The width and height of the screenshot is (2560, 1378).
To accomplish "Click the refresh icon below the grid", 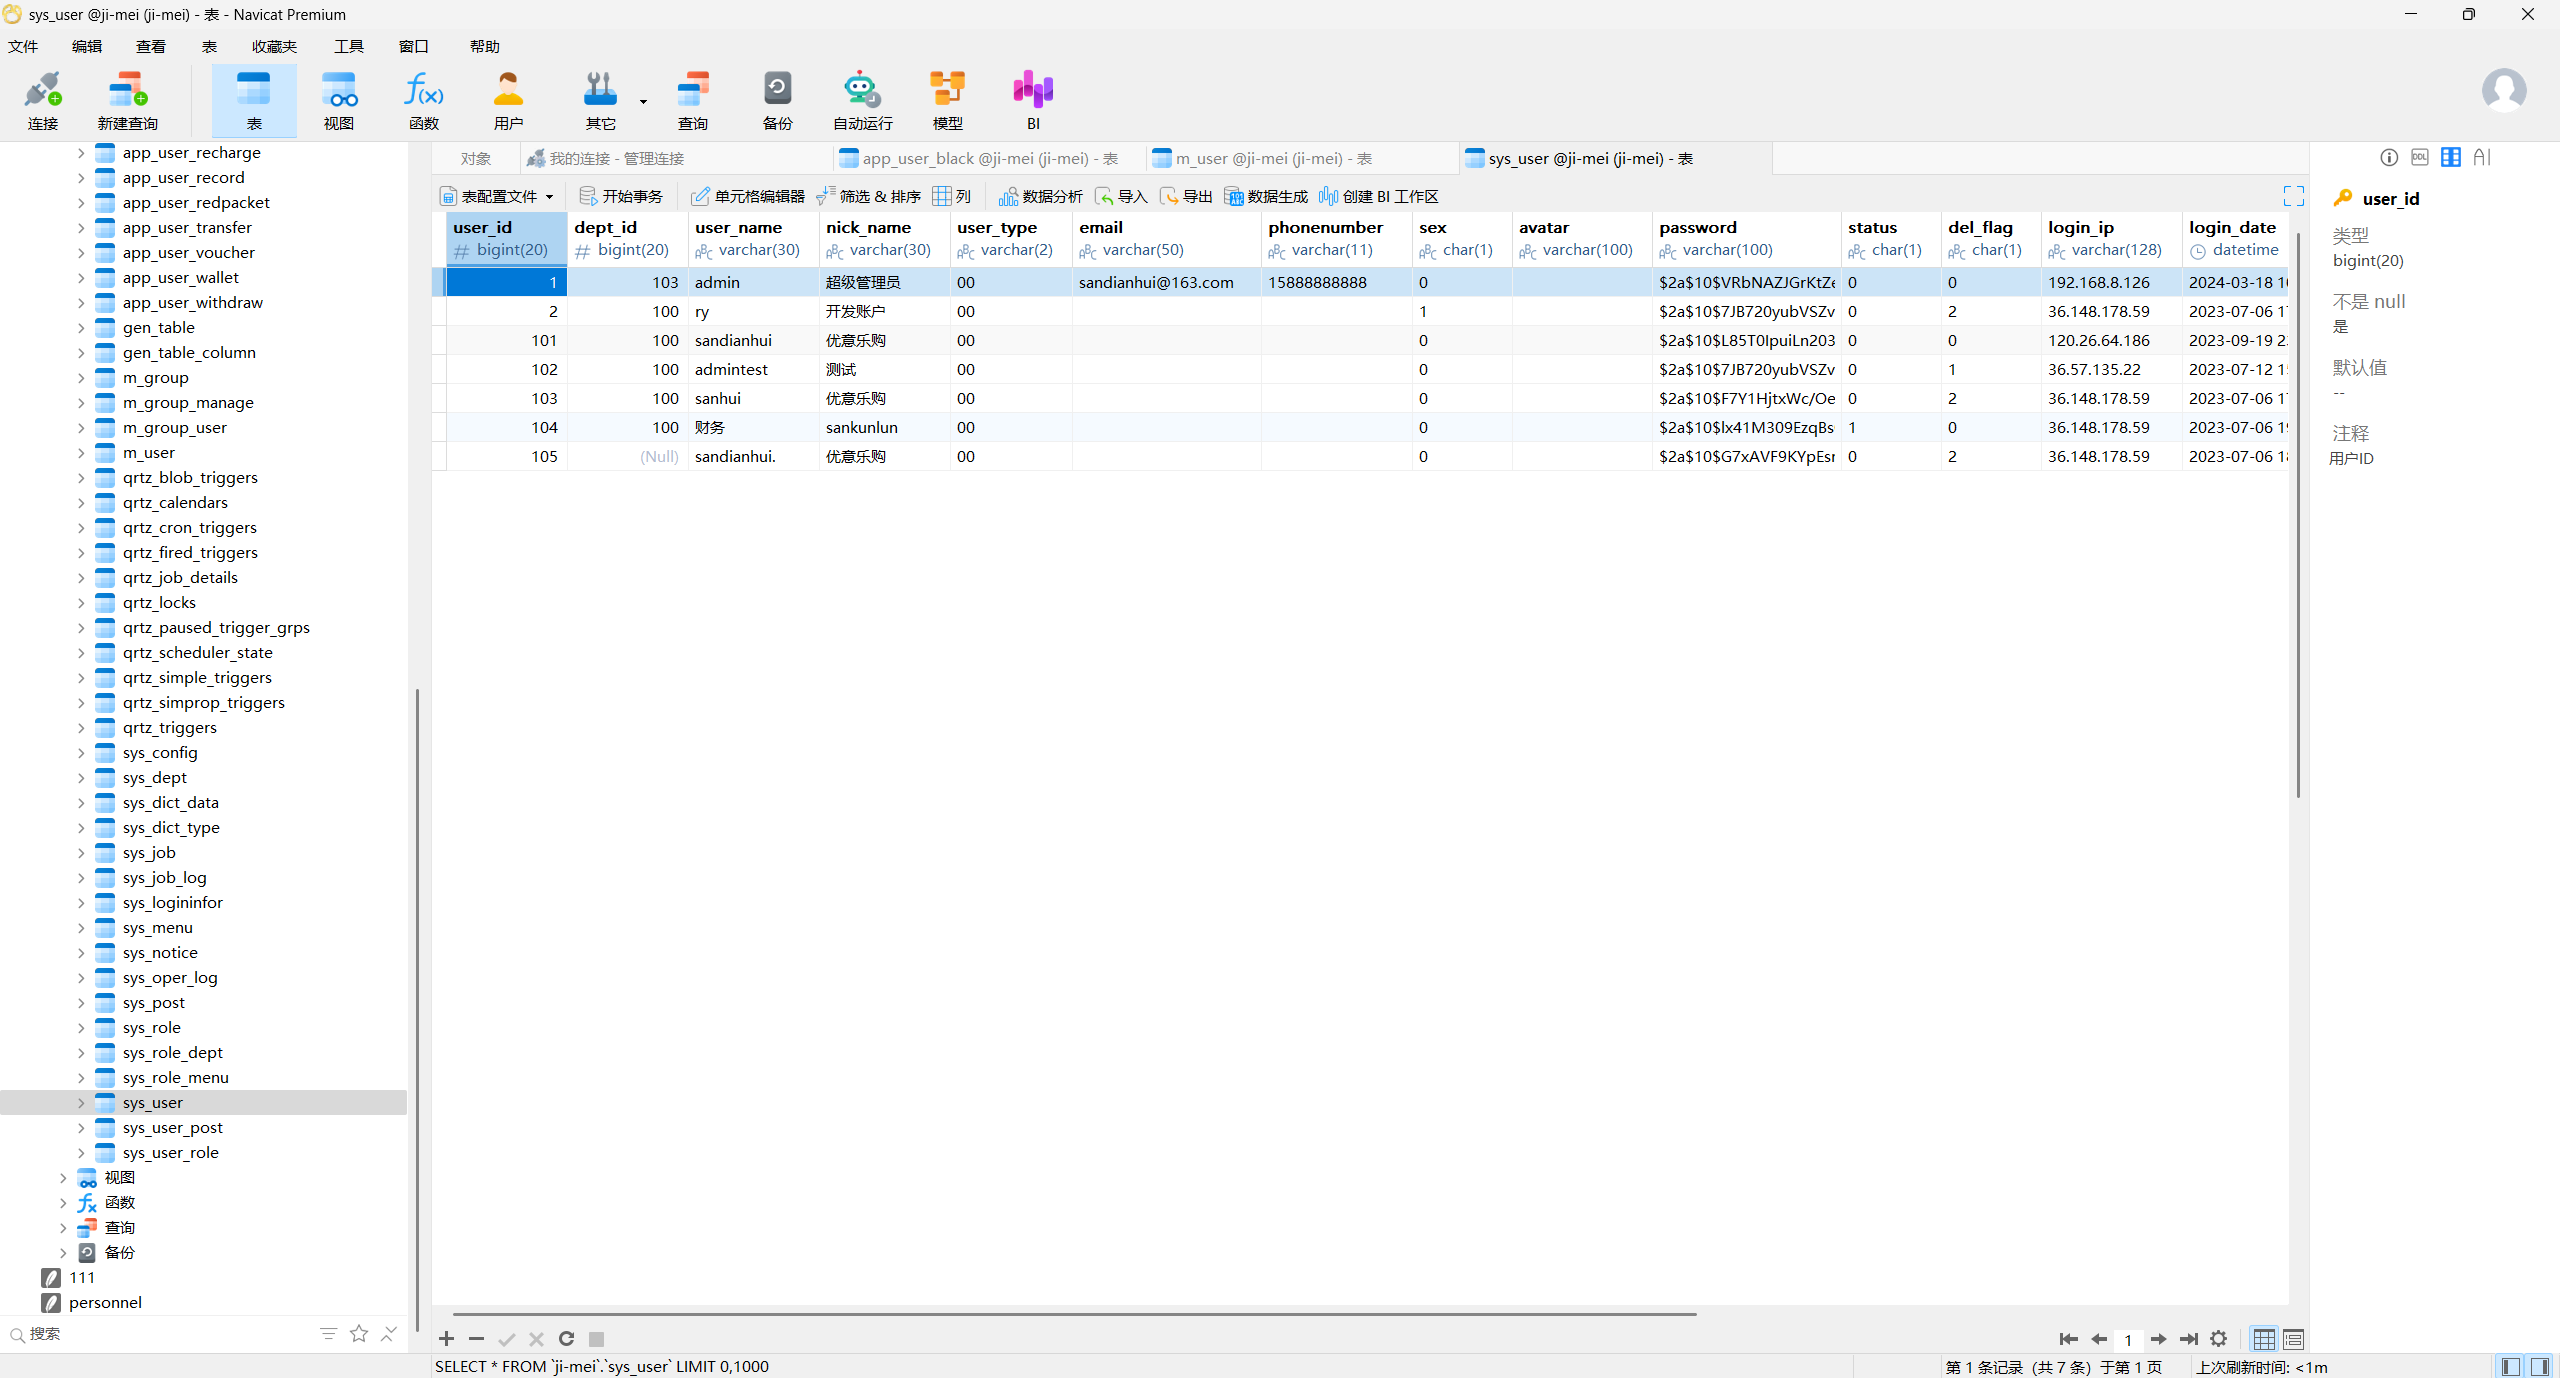I will click(x=566, y=1338).
